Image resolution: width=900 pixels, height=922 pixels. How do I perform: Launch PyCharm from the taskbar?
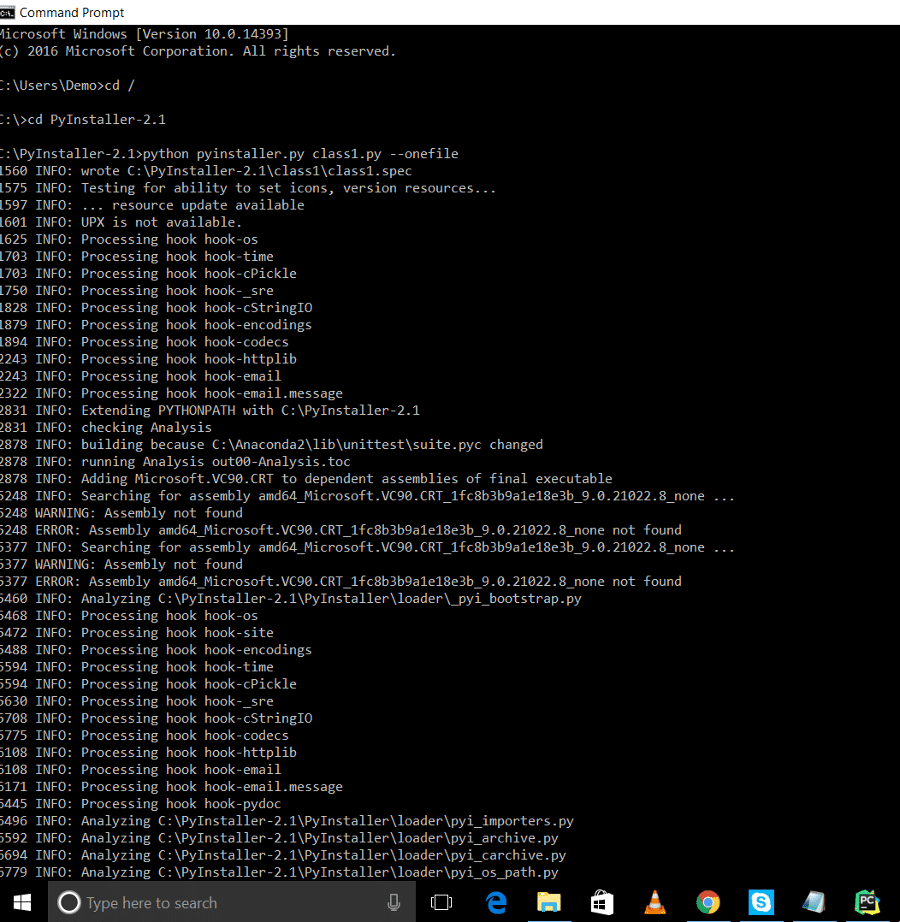(x=866, y=902)
